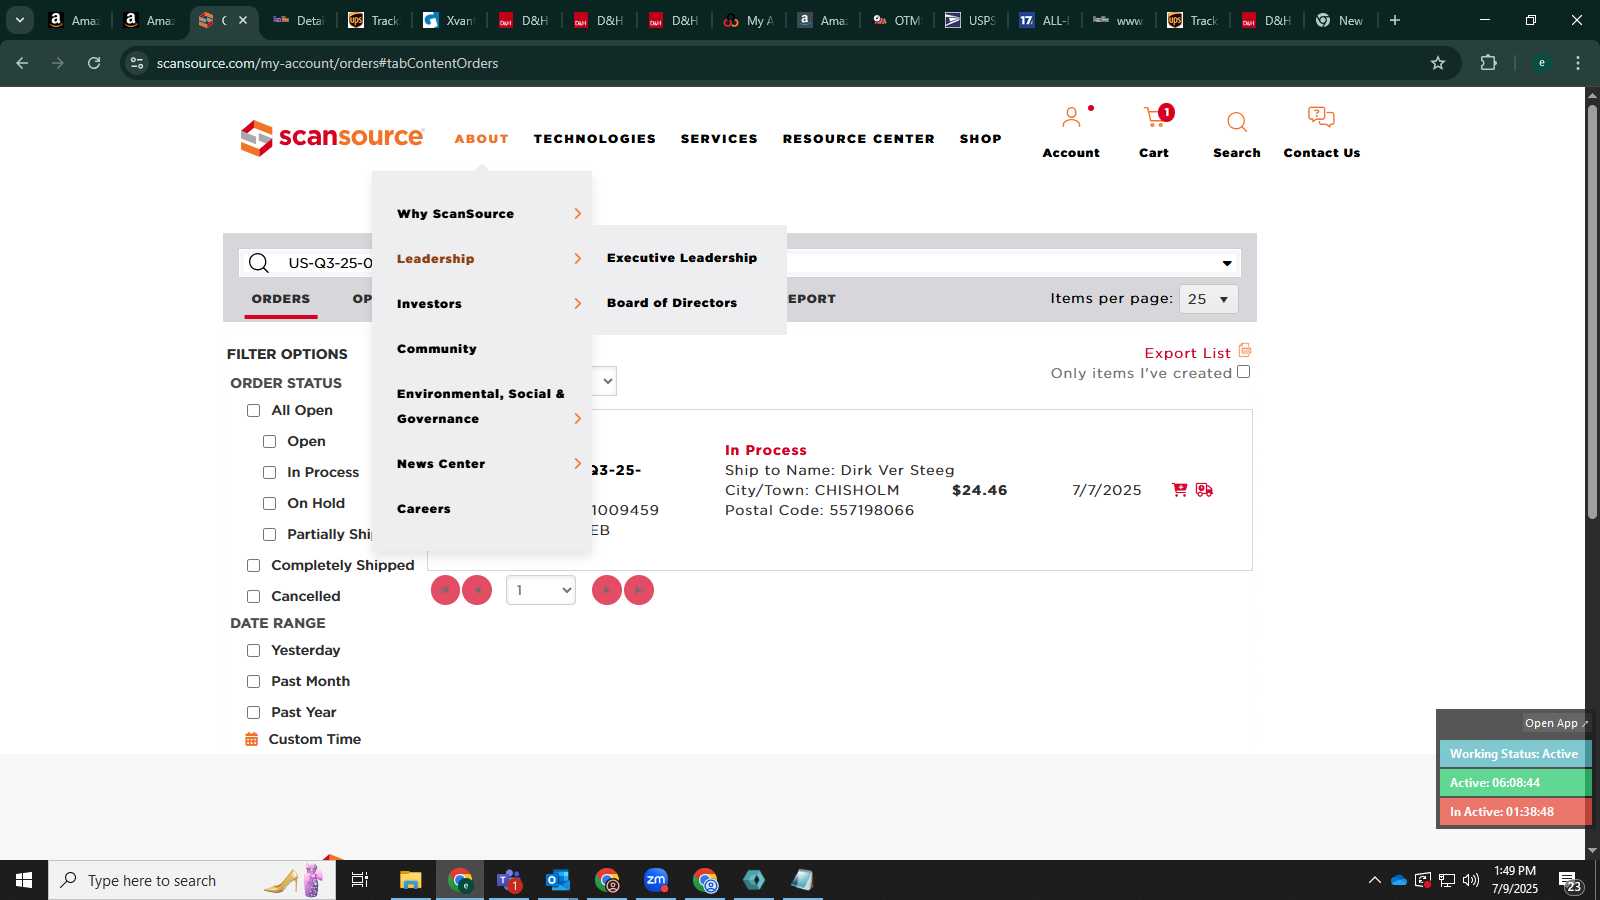Reload the page
The height and width of the screenshot is (900, 1600).
point(94,63)
